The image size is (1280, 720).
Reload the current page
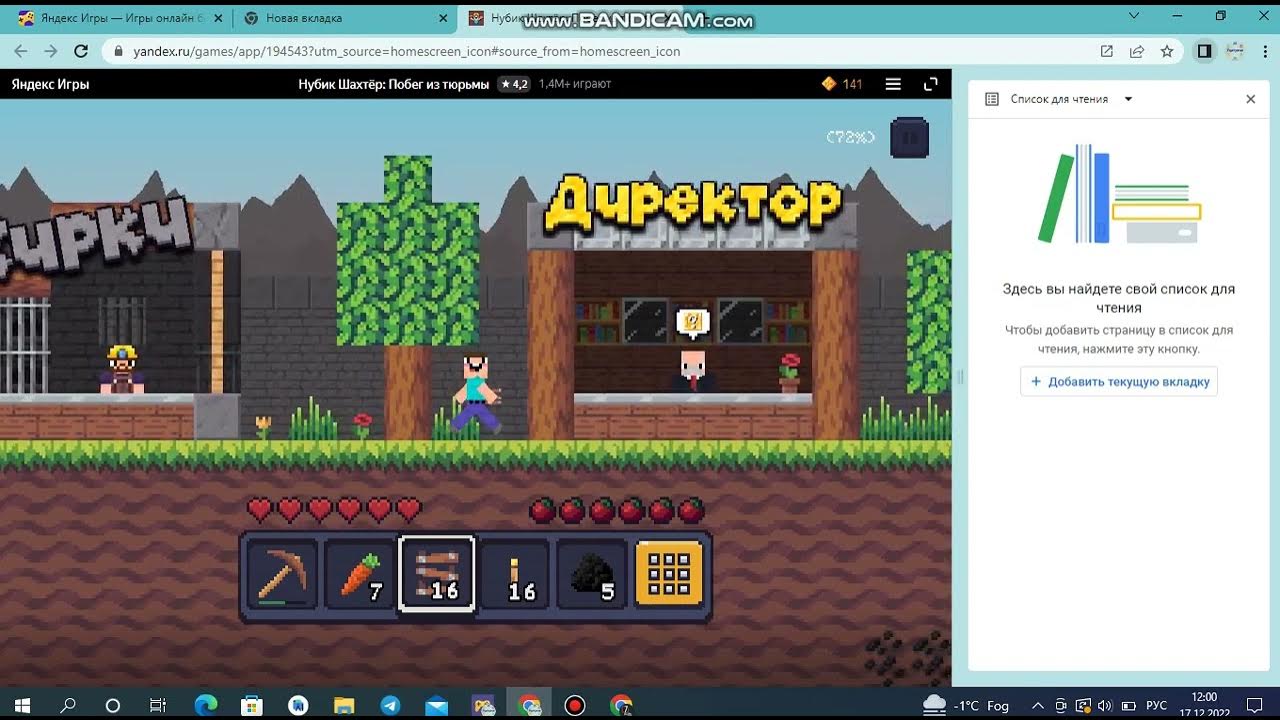tap(82, 51)
